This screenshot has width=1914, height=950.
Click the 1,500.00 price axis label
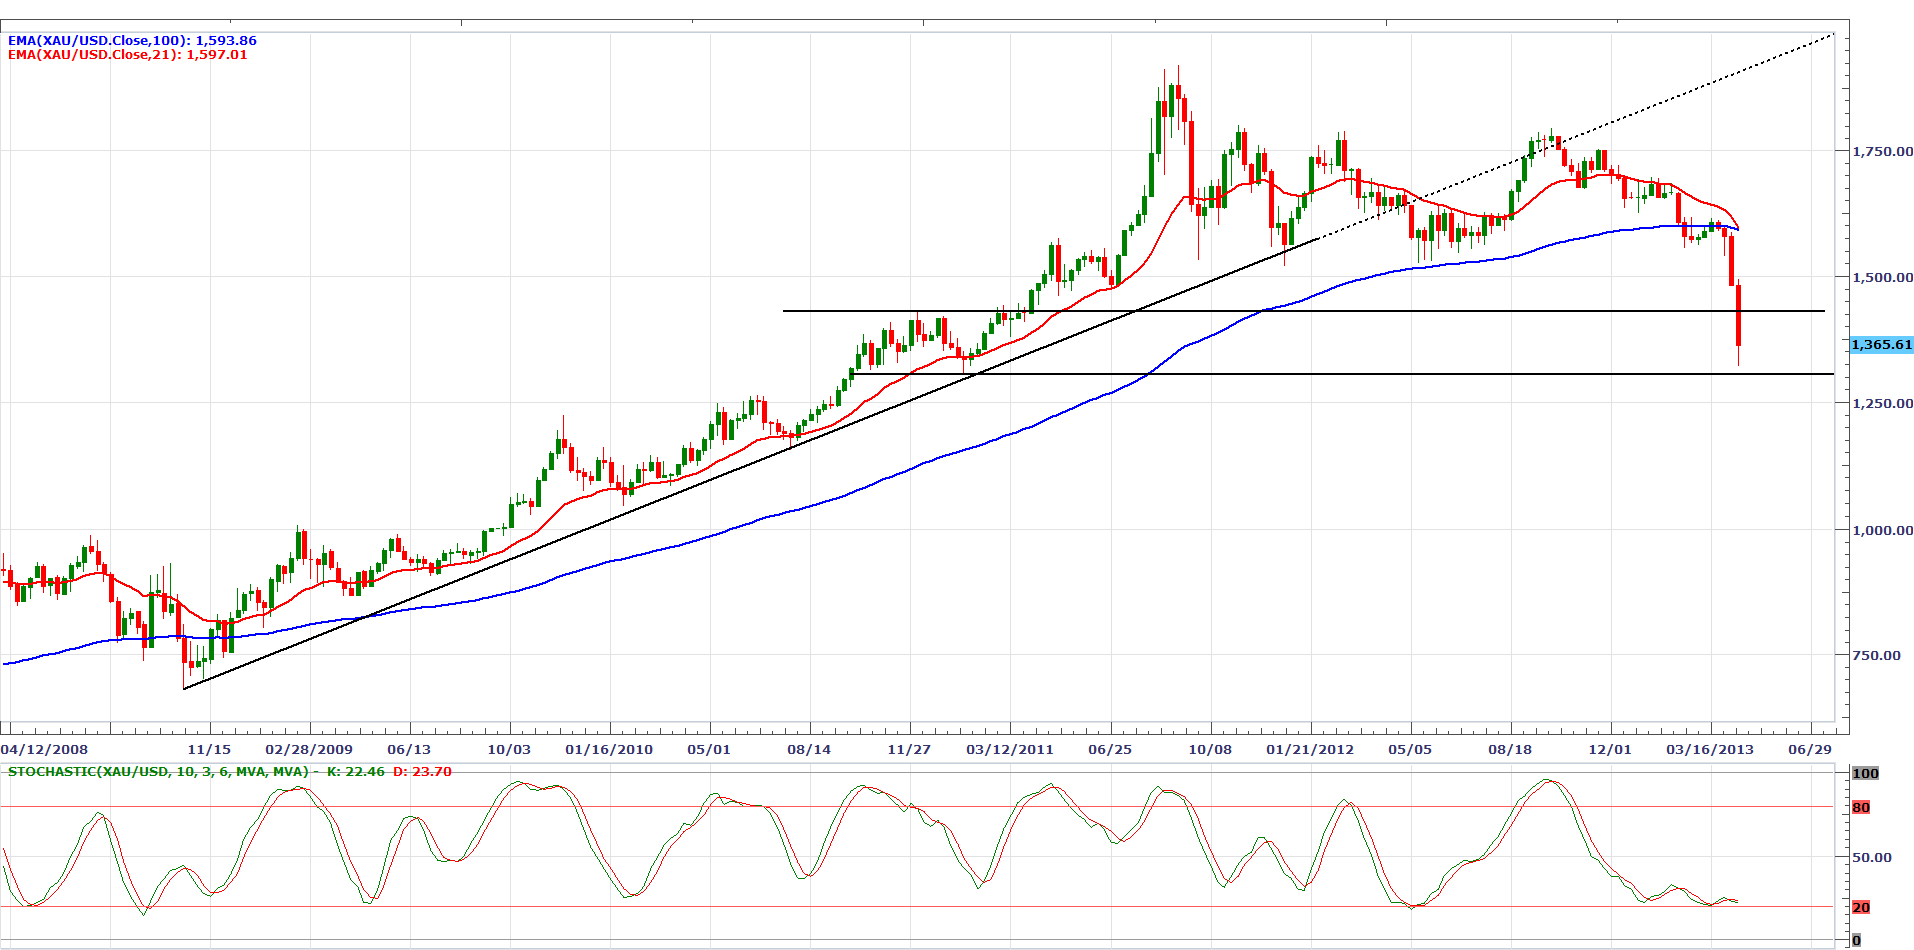click(1882, 277)
